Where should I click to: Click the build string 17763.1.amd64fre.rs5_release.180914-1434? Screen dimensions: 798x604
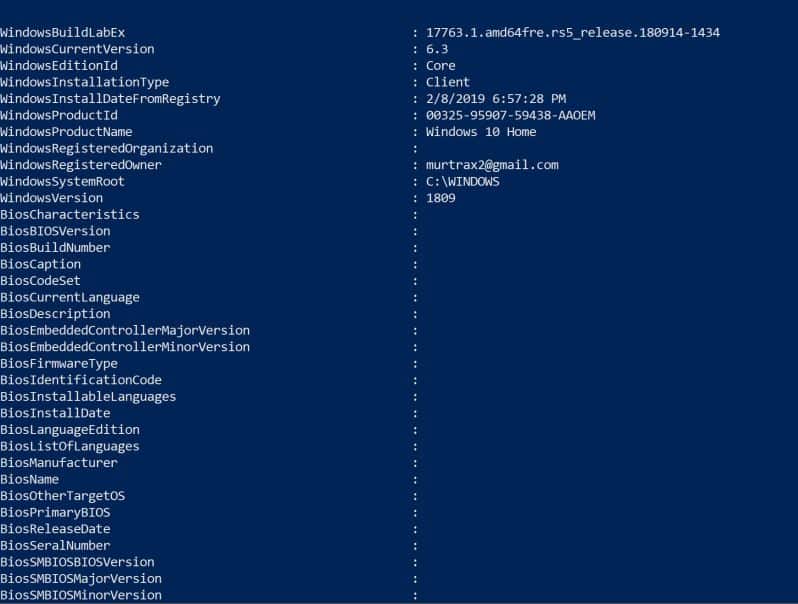573,33
